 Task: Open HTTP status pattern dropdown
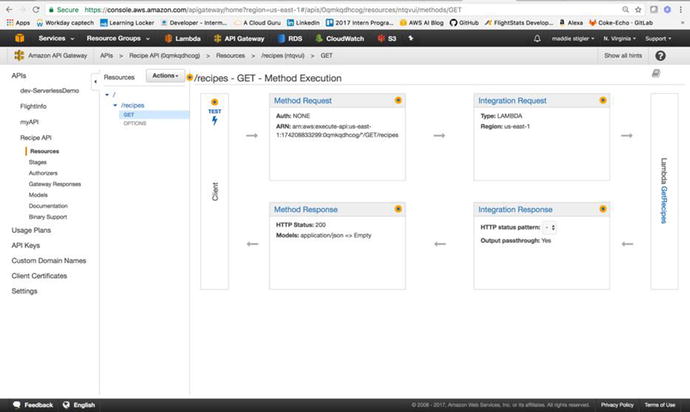[x=549, y=228]
